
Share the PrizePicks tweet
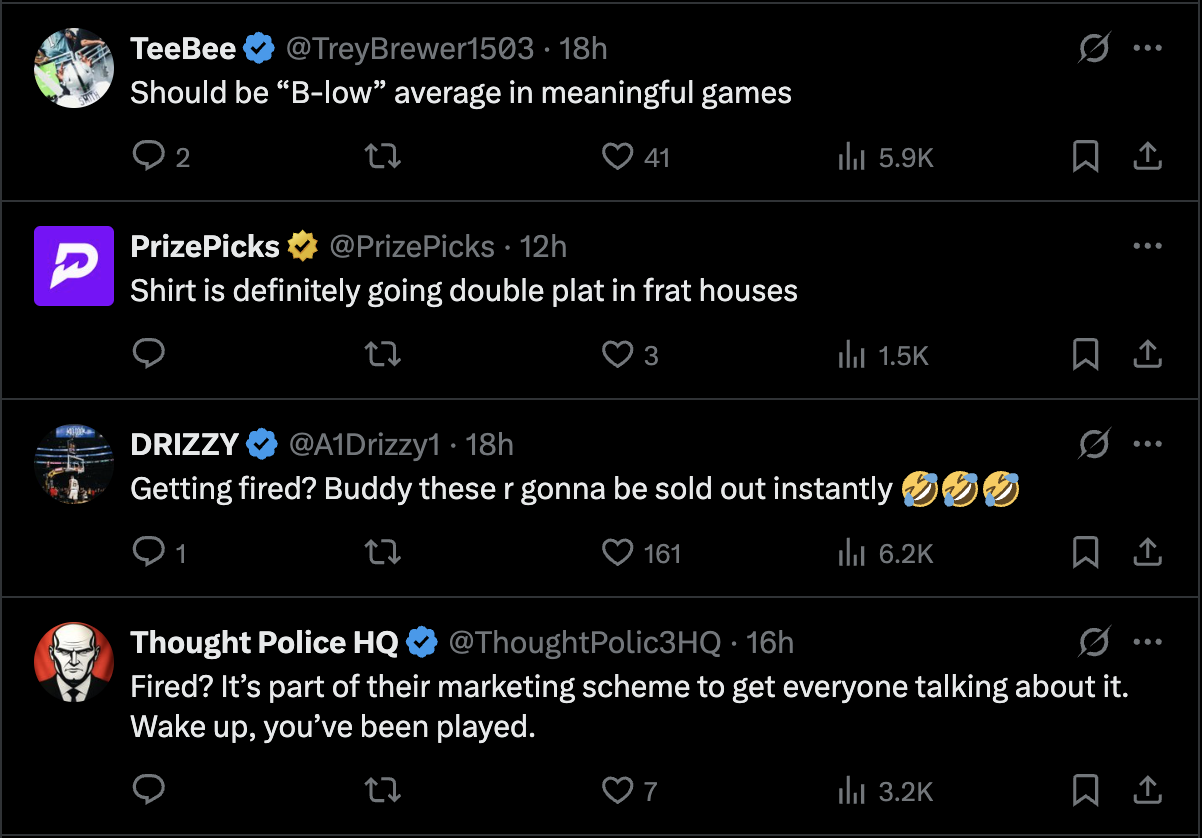[1148, 354]
